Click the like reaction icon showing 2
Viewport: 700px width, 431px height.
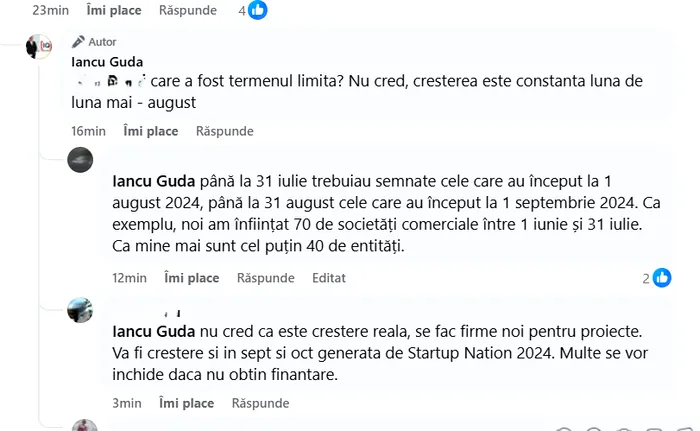(662, 278)
